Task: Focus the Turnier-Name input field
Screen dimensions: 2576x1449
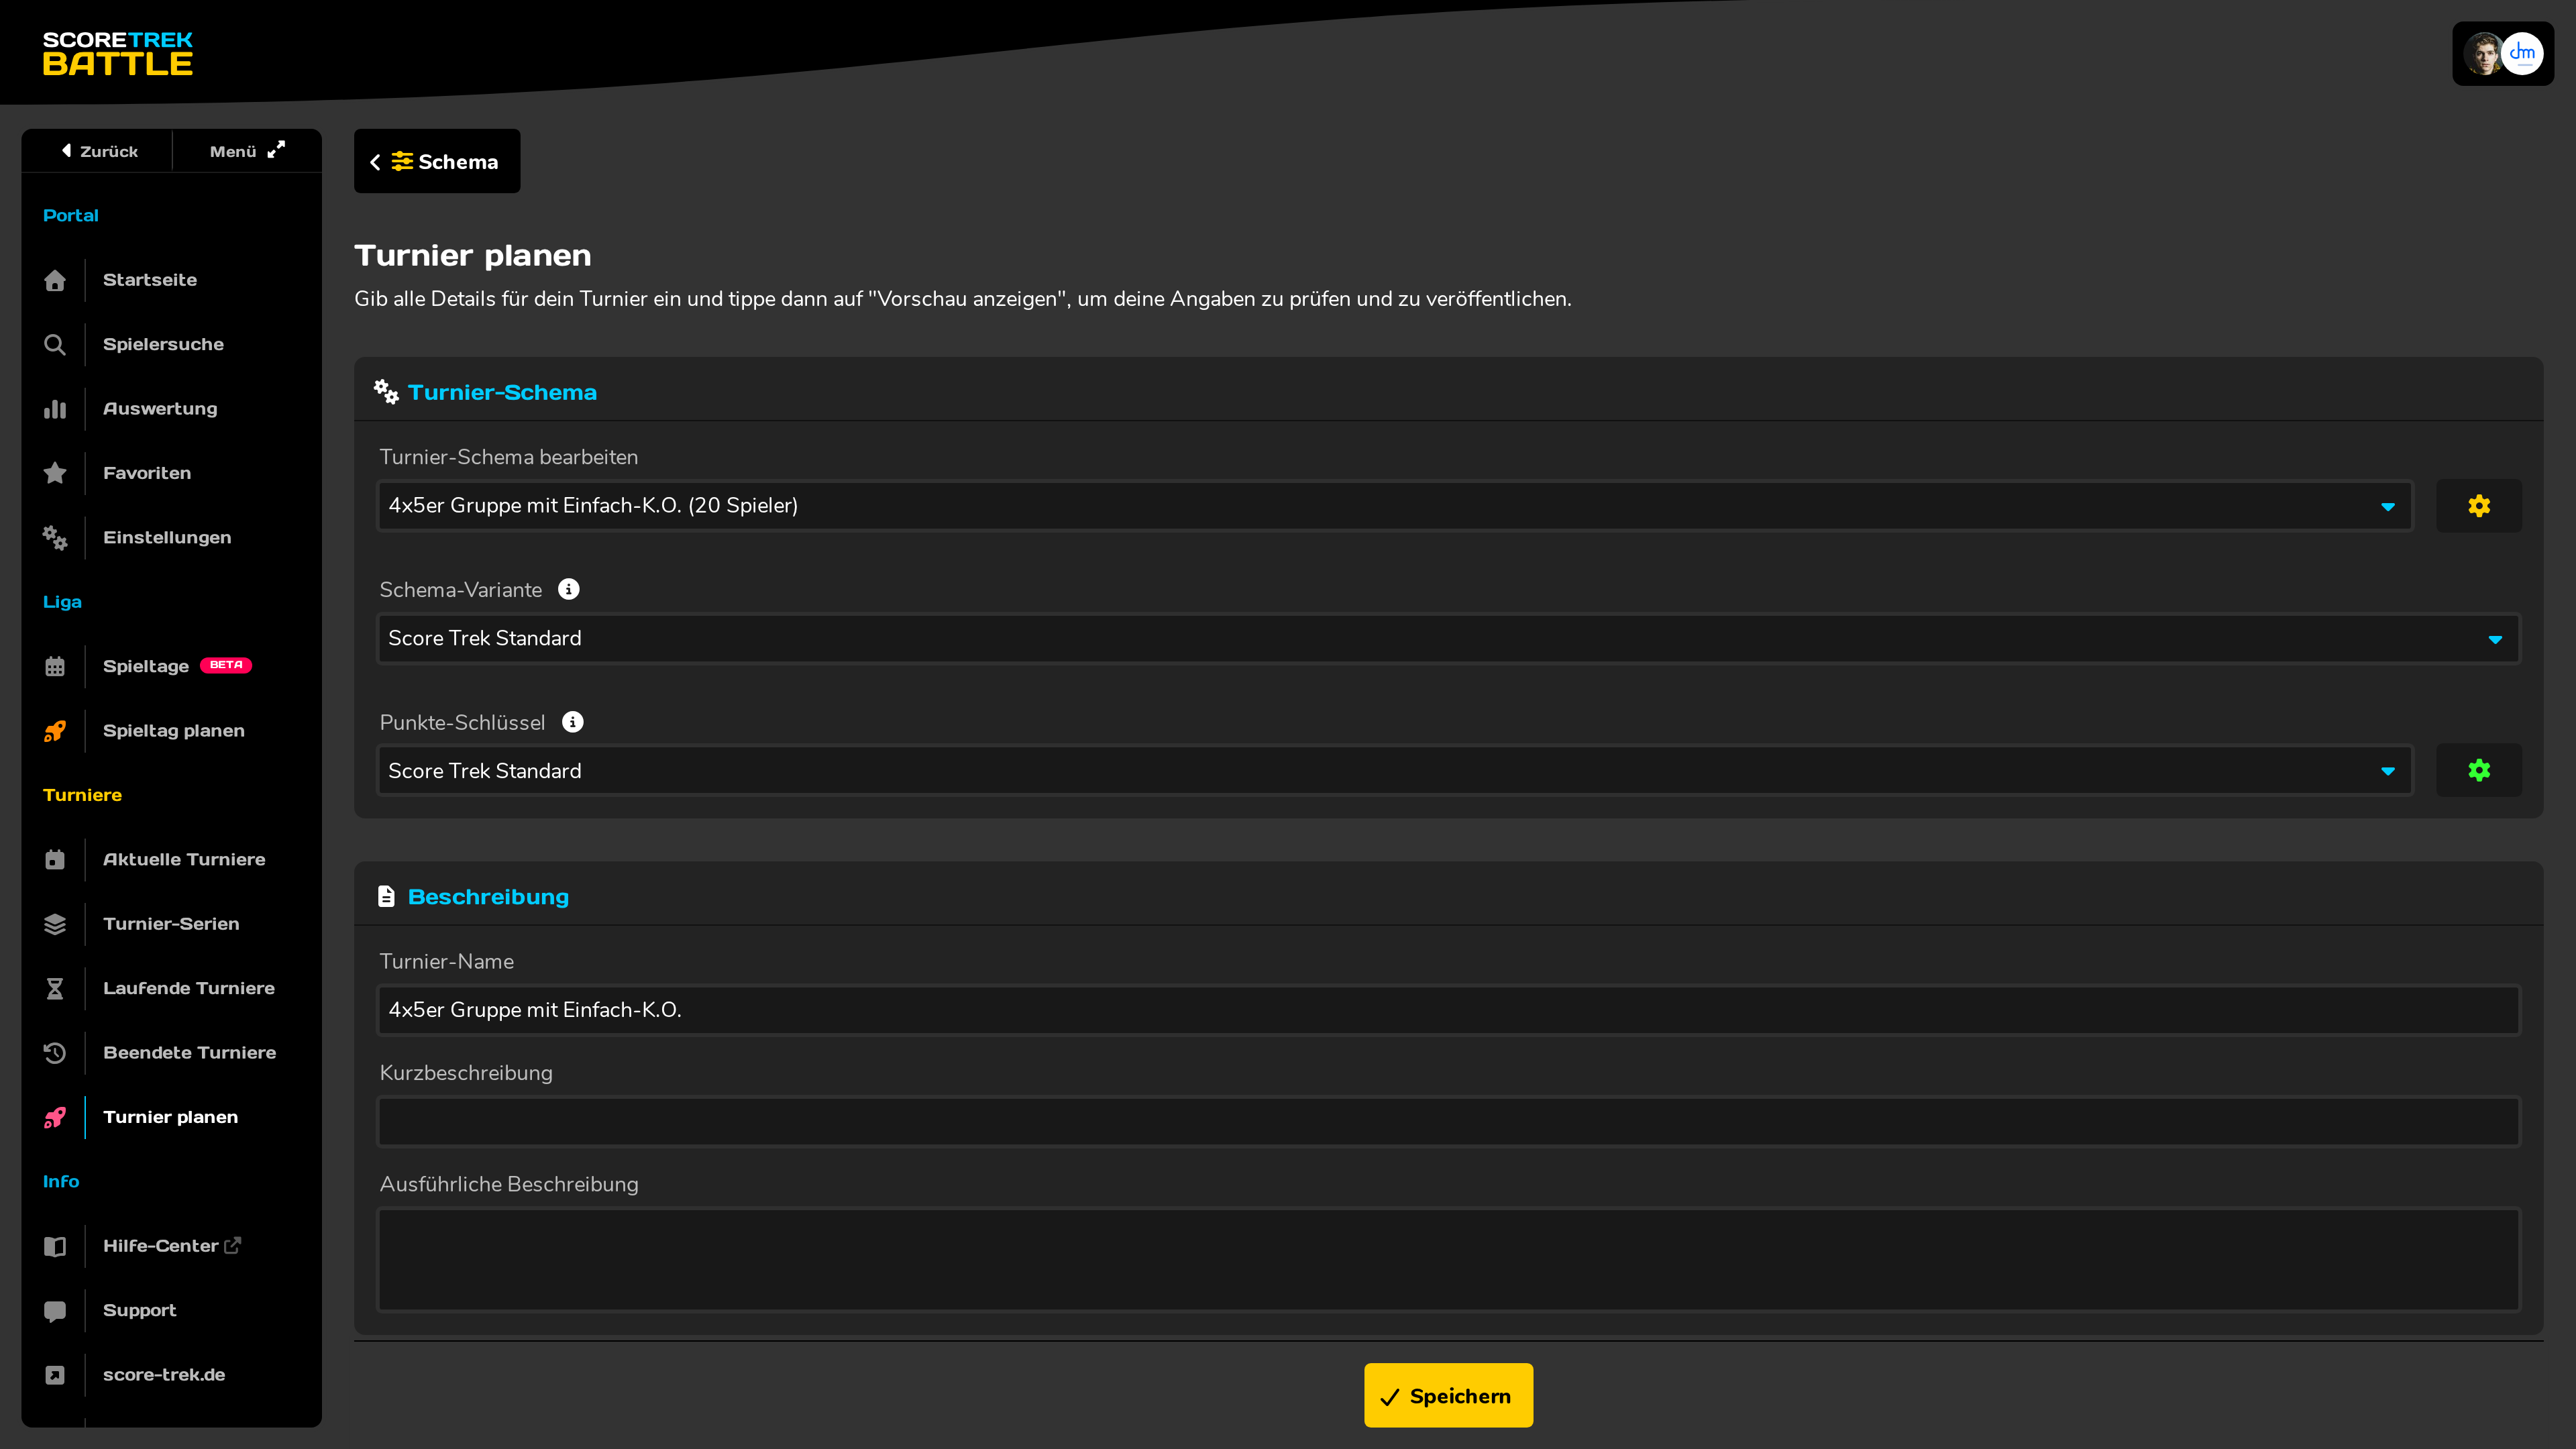Action: (1448, 1010)
